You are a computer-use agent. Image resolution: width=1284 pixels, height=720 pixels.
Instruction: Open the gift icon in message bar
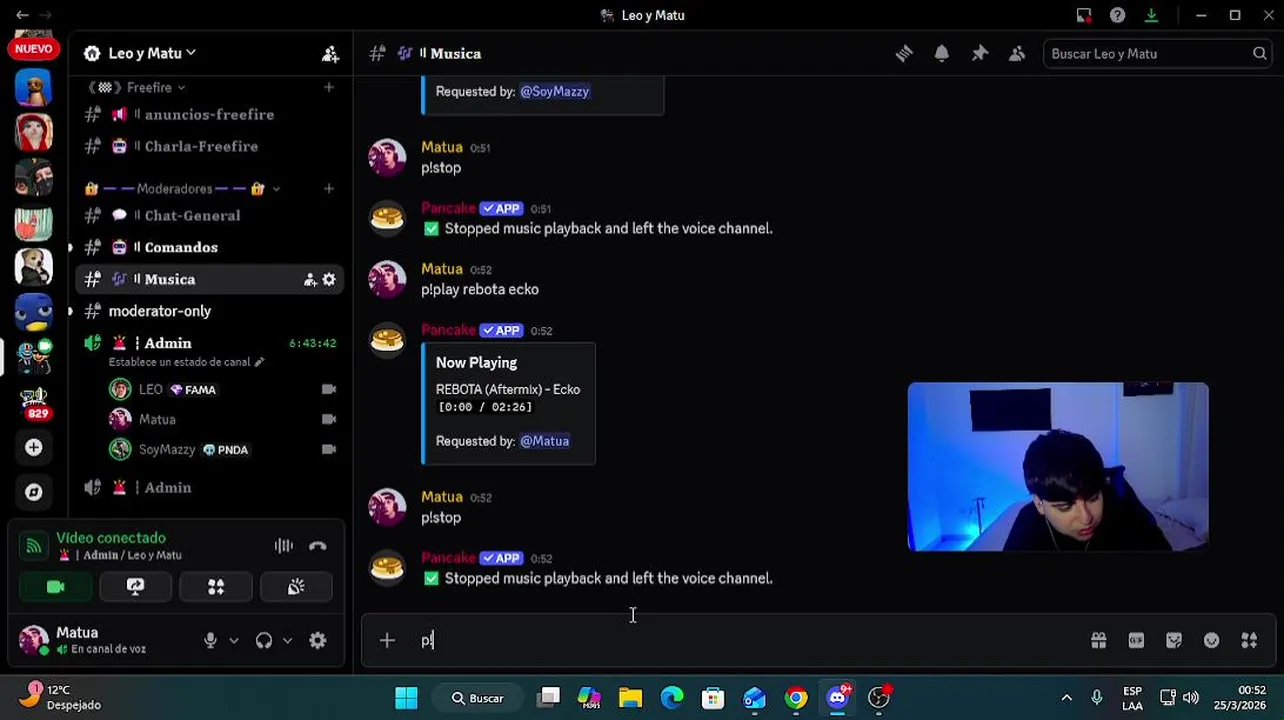point(1099,640)
